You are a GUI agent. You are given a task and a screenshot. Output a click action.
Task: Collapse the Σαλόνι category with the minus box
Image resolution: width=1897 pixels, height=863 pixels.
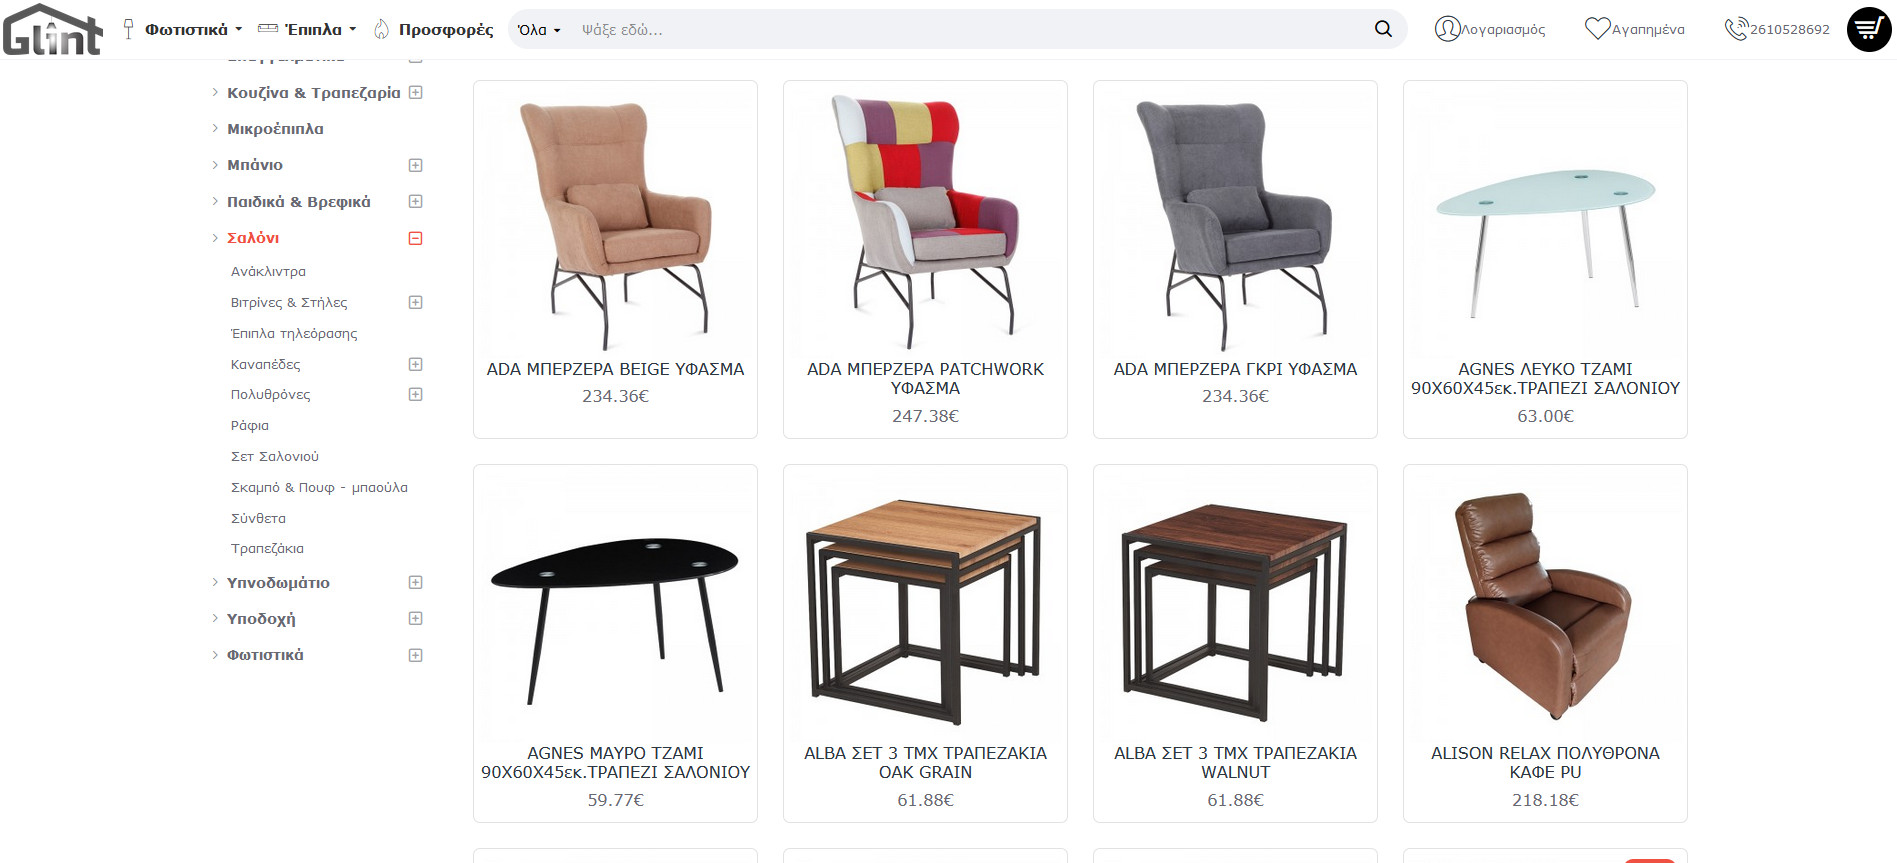pyautogui.click(x=416, y=238)
